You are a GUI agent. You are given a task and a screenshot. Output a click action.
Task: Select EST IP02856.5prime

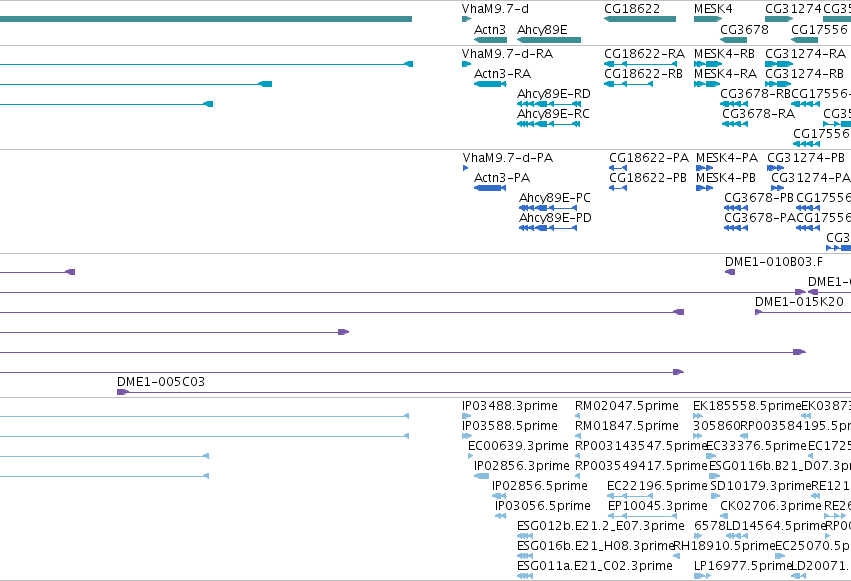(x=499, y=496)
